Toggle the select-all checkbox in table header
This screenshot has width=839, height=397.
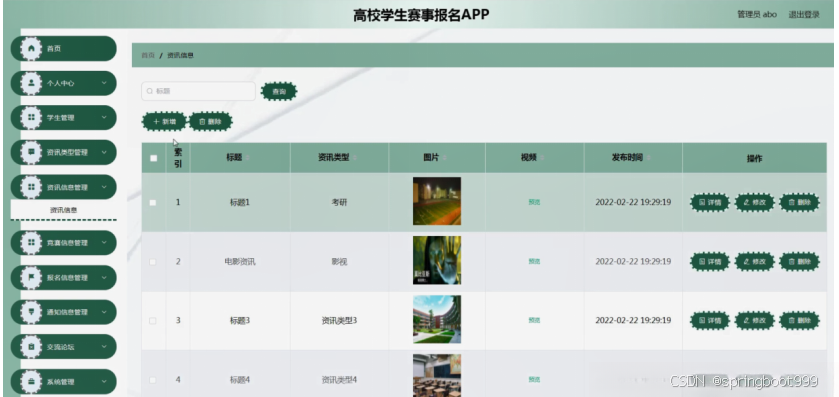154,158
